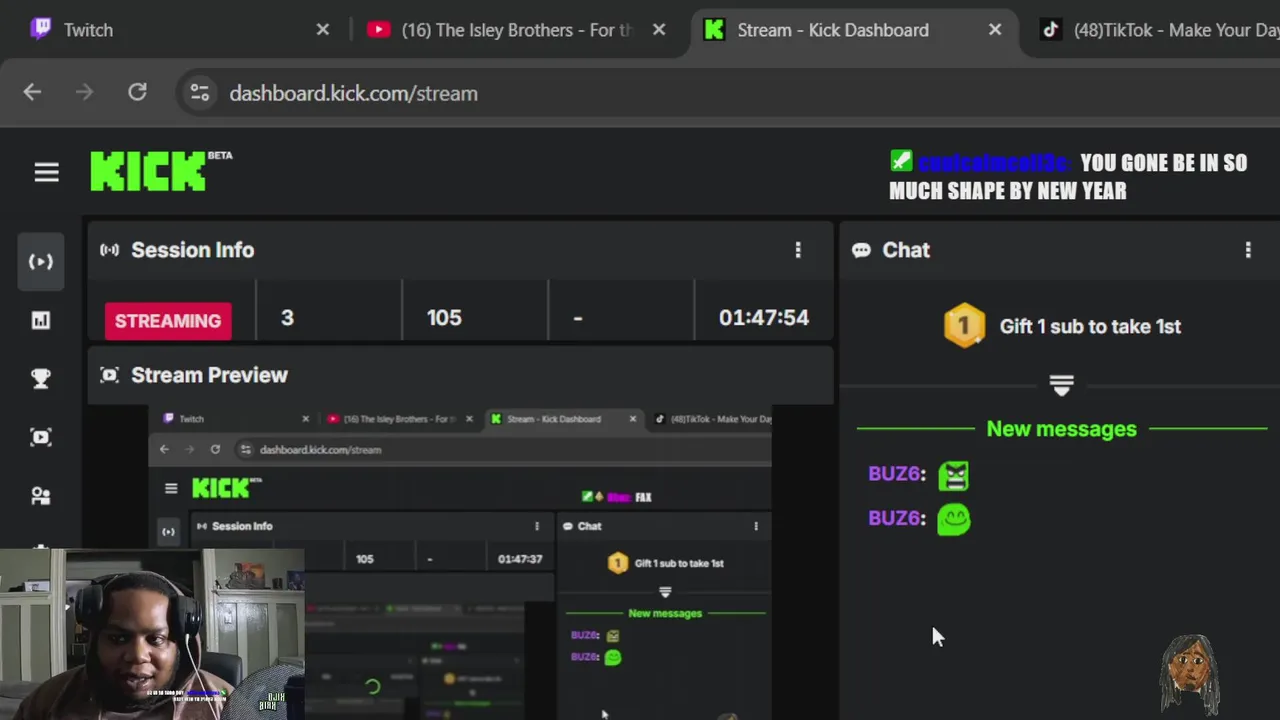Open the trophy achievements sidebar icon
Viewport: 1280px width, 720px height.
[41, 378]
